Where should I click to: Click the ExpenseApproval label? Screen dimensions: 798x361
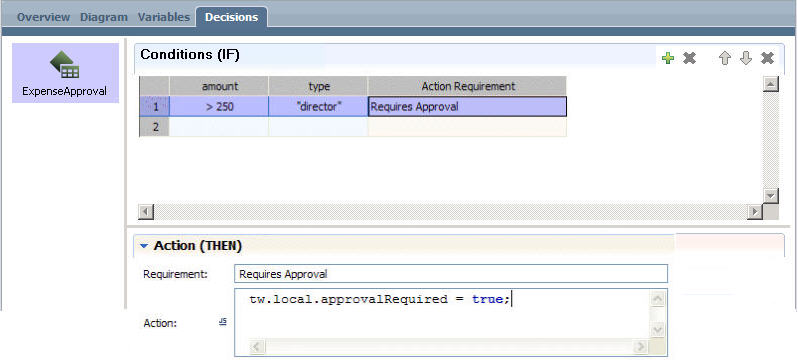(65, 92)
